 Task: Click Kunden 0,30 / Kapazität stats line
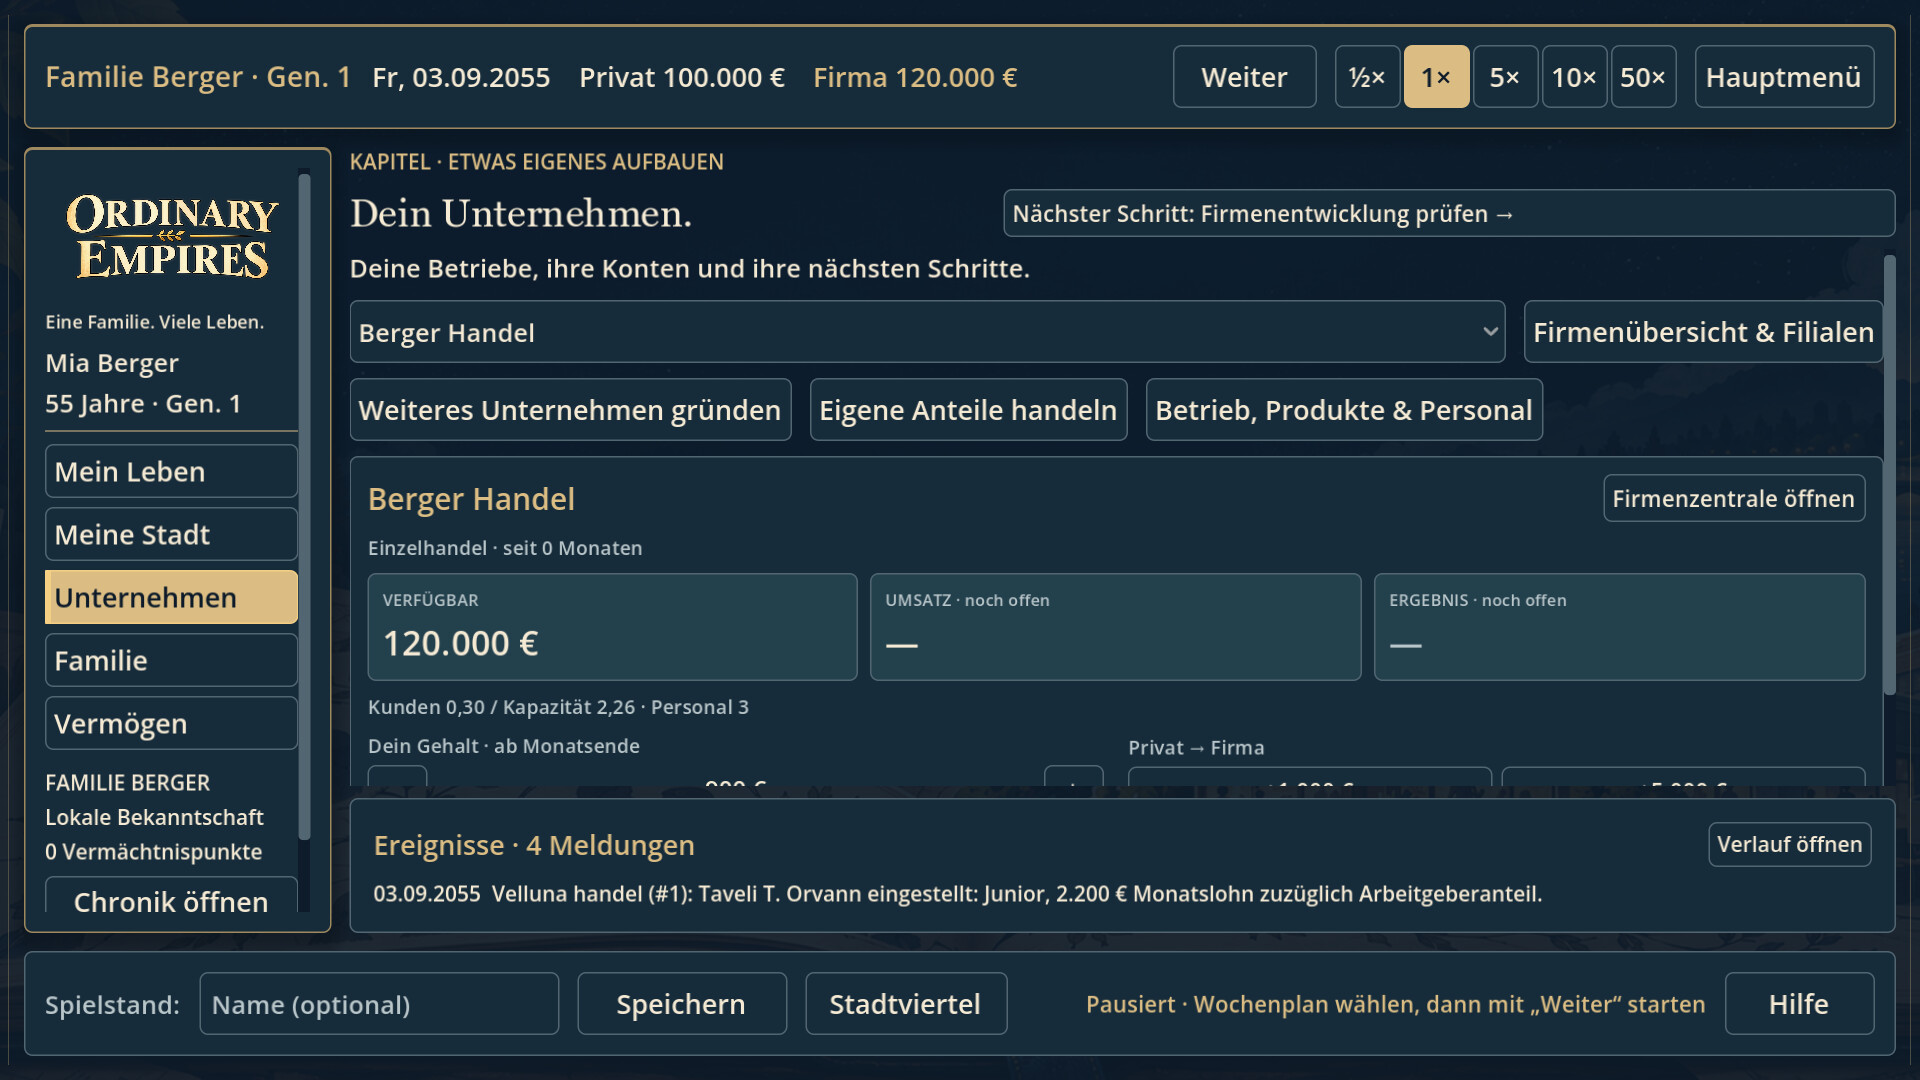click(x=558, y=707)
